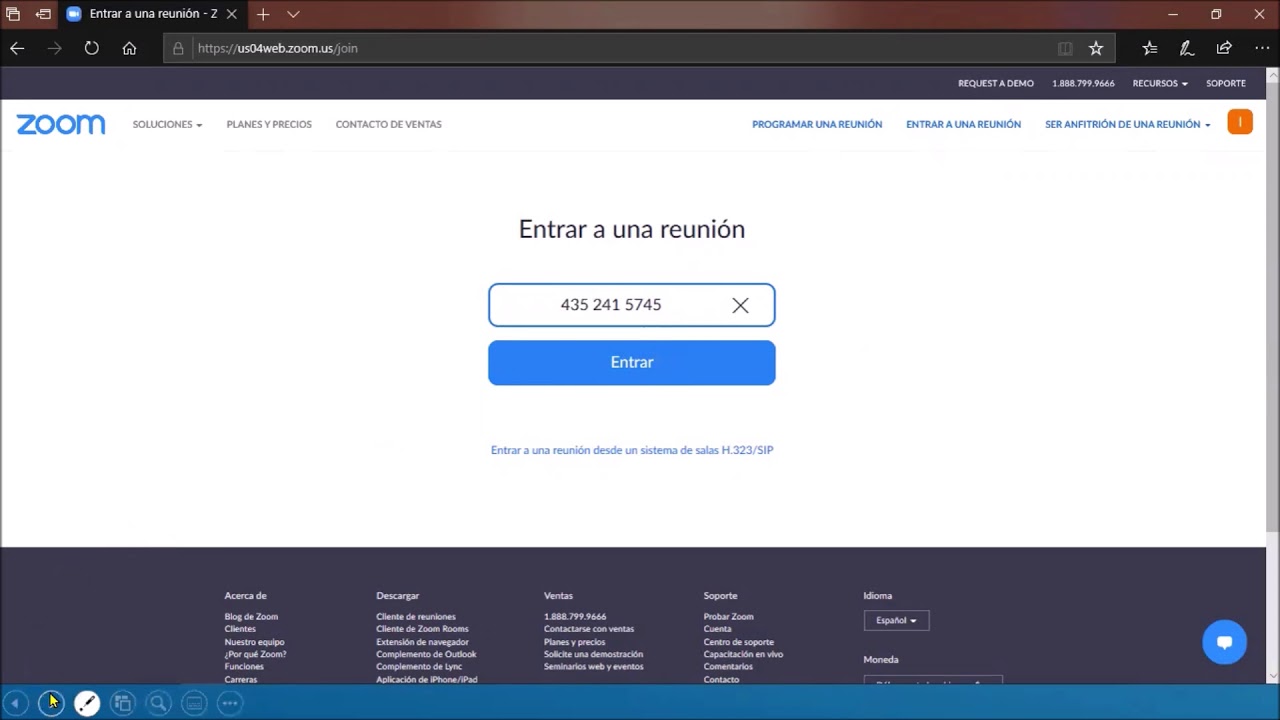Viewport: 1280px width, 720px height.
Task: Click the browser forward arrow
Action: pos(54,48)
